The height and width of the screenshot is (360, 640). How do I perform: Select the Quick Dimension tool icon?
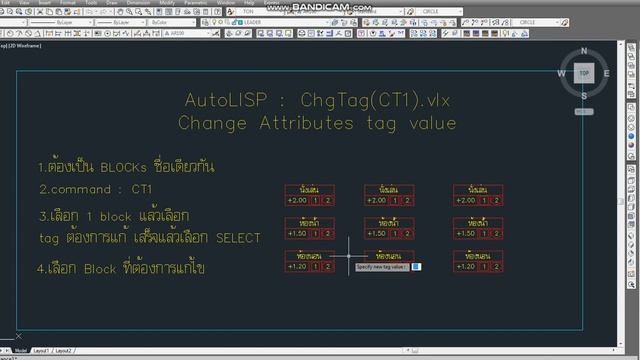click(x=49, y=33)
